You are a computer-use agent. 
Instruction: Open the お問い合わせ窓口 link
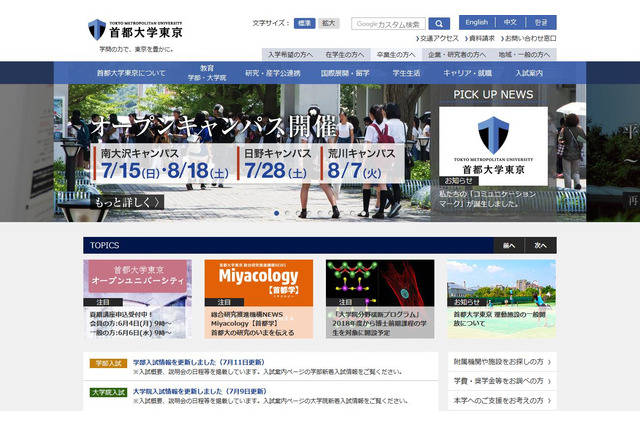[528, 38]
